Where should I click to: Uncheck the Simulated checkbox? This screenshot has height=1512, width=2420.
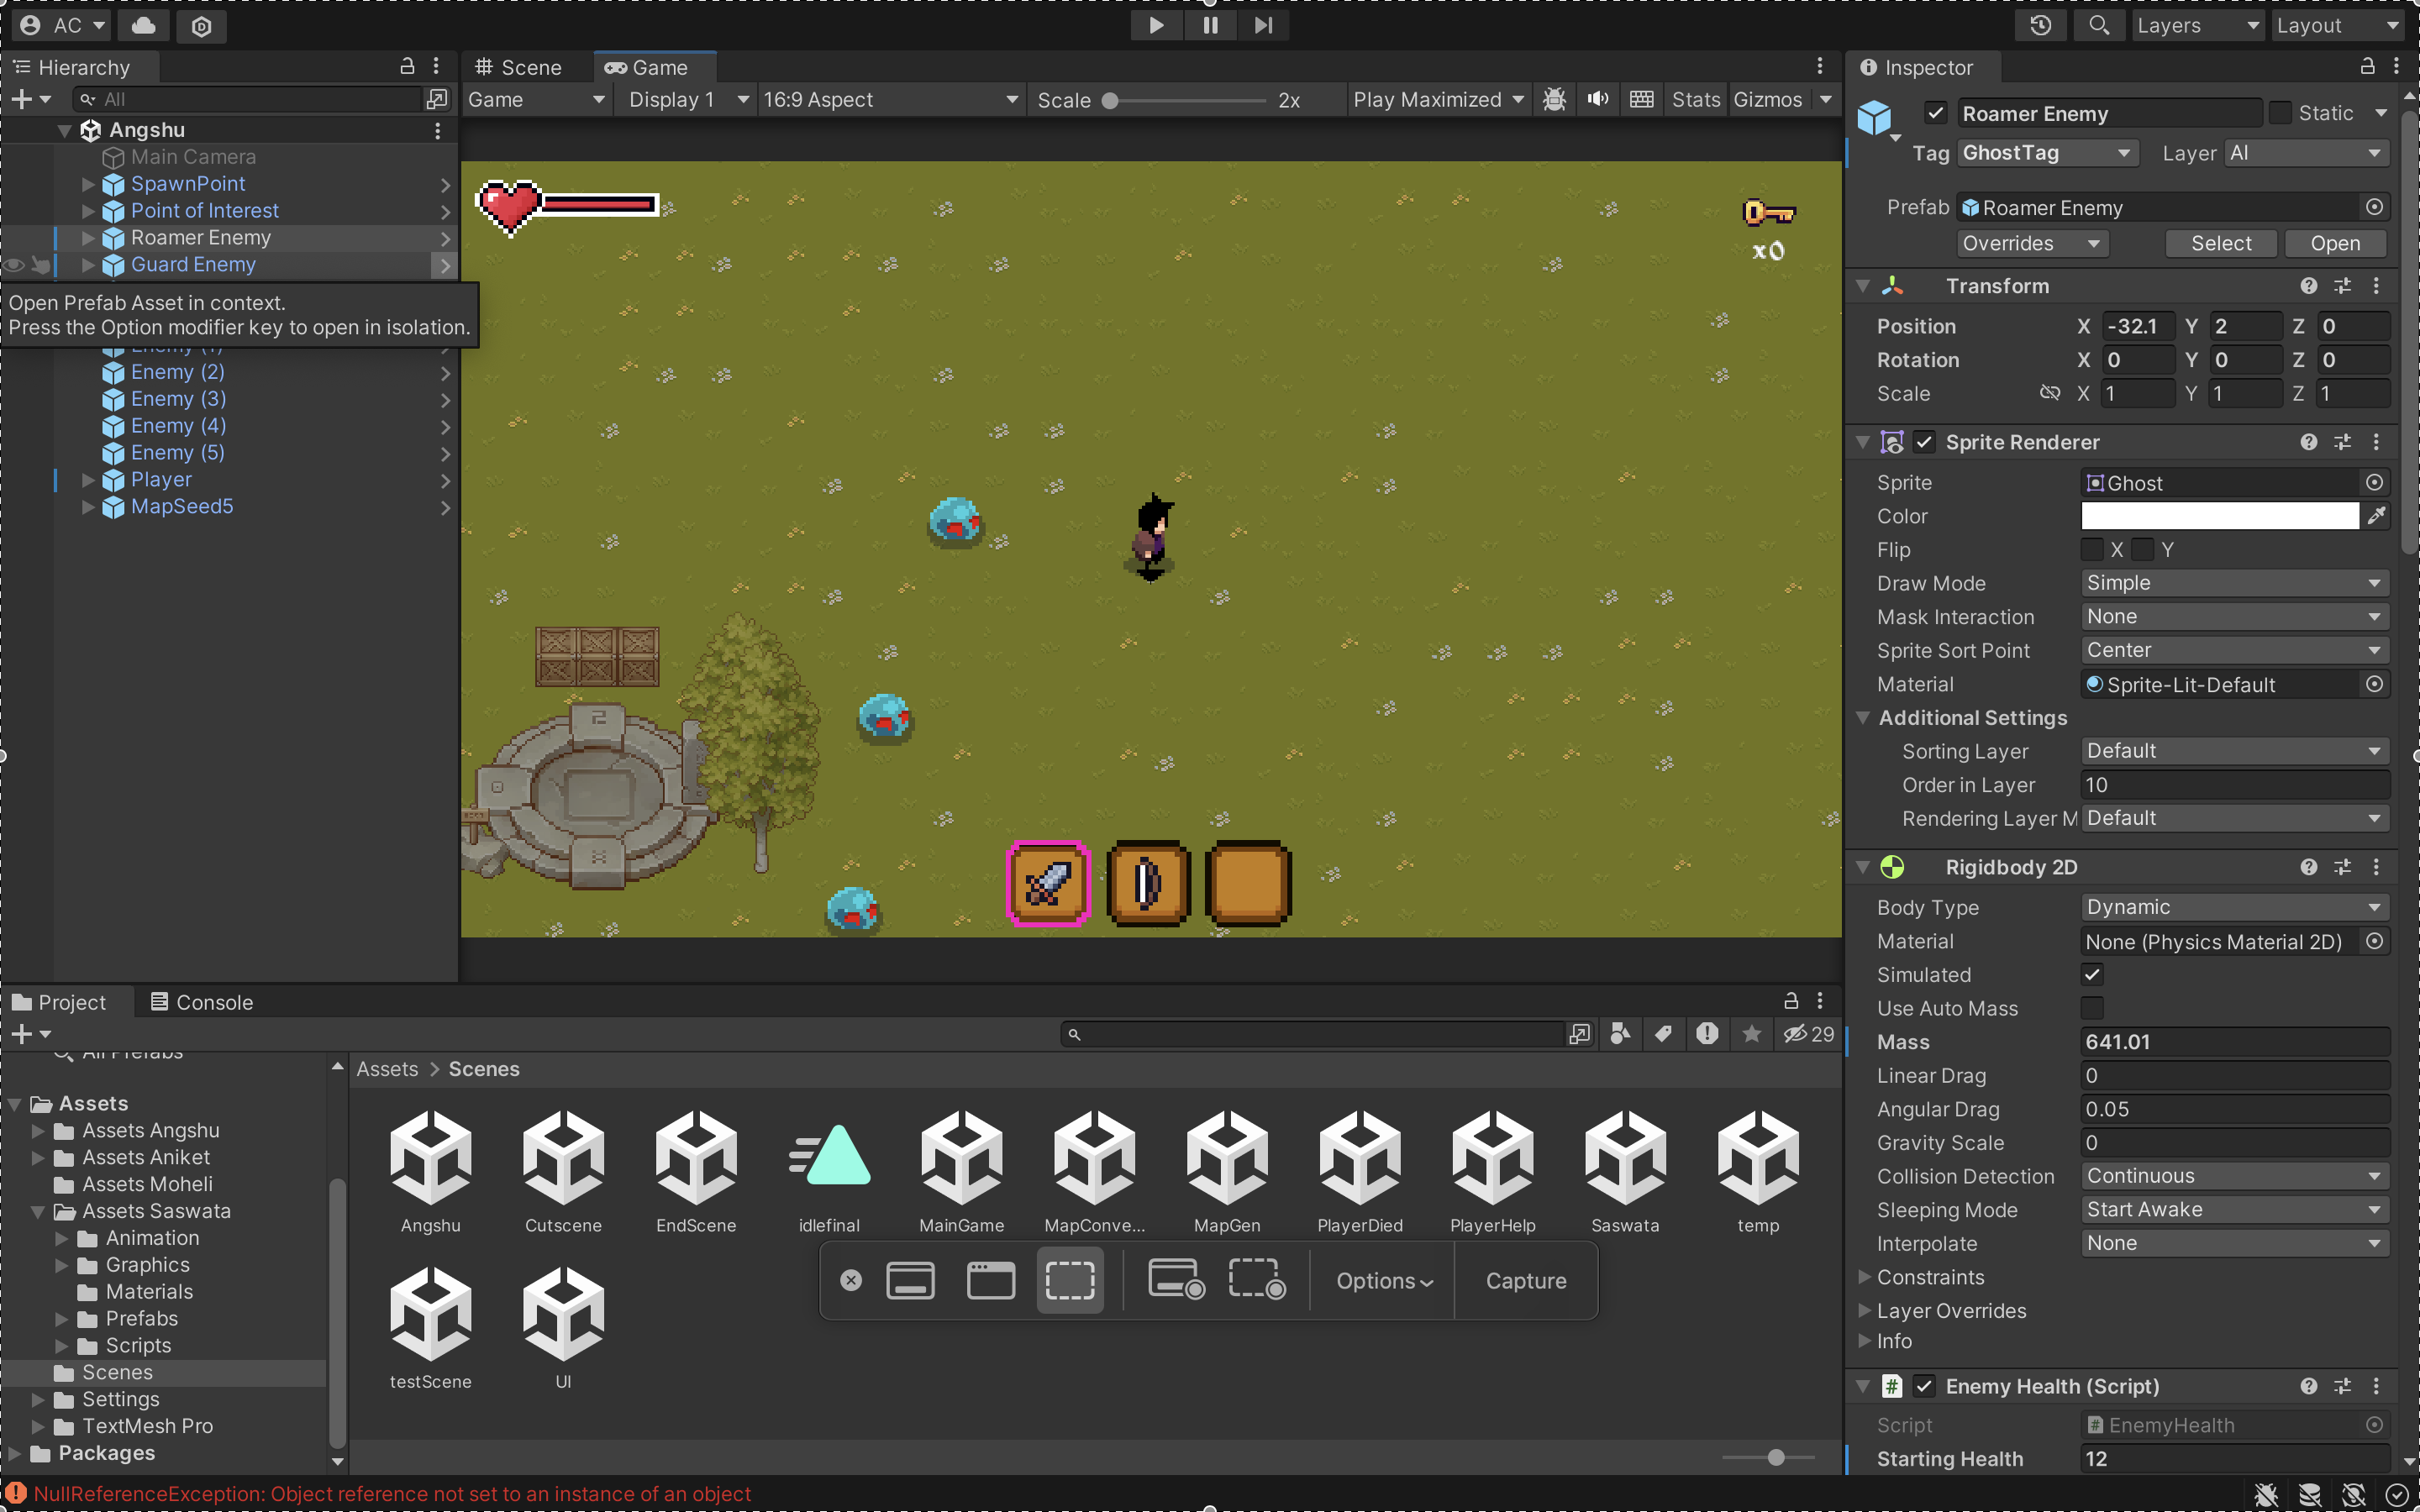(x=2091, y=974)
